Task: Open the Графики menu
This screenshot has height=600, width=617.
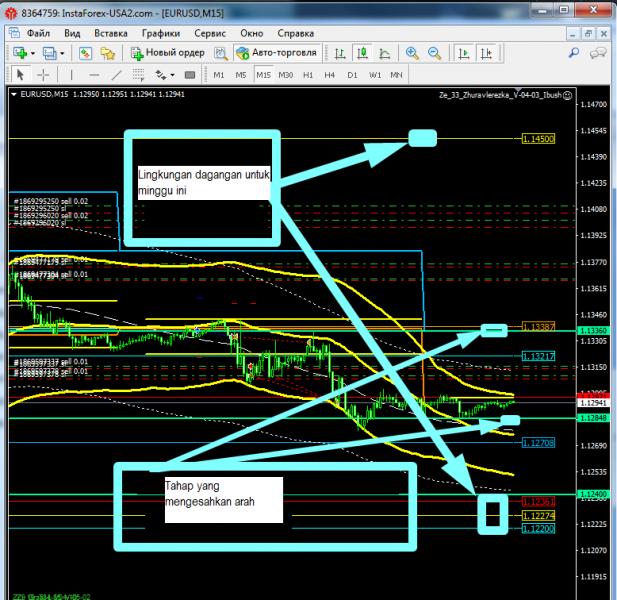Action: pyautogui.click(x=160, y=33)
